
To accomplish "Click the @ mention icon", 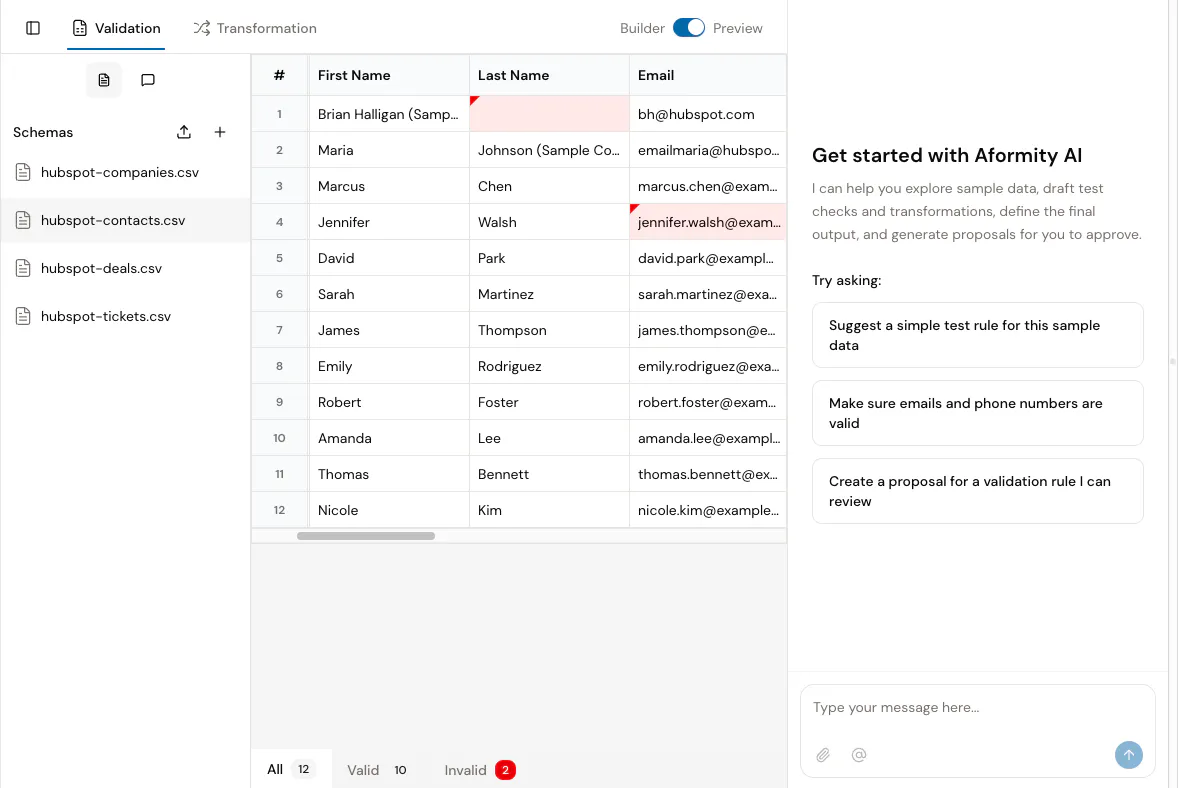I will coord(859,755).
